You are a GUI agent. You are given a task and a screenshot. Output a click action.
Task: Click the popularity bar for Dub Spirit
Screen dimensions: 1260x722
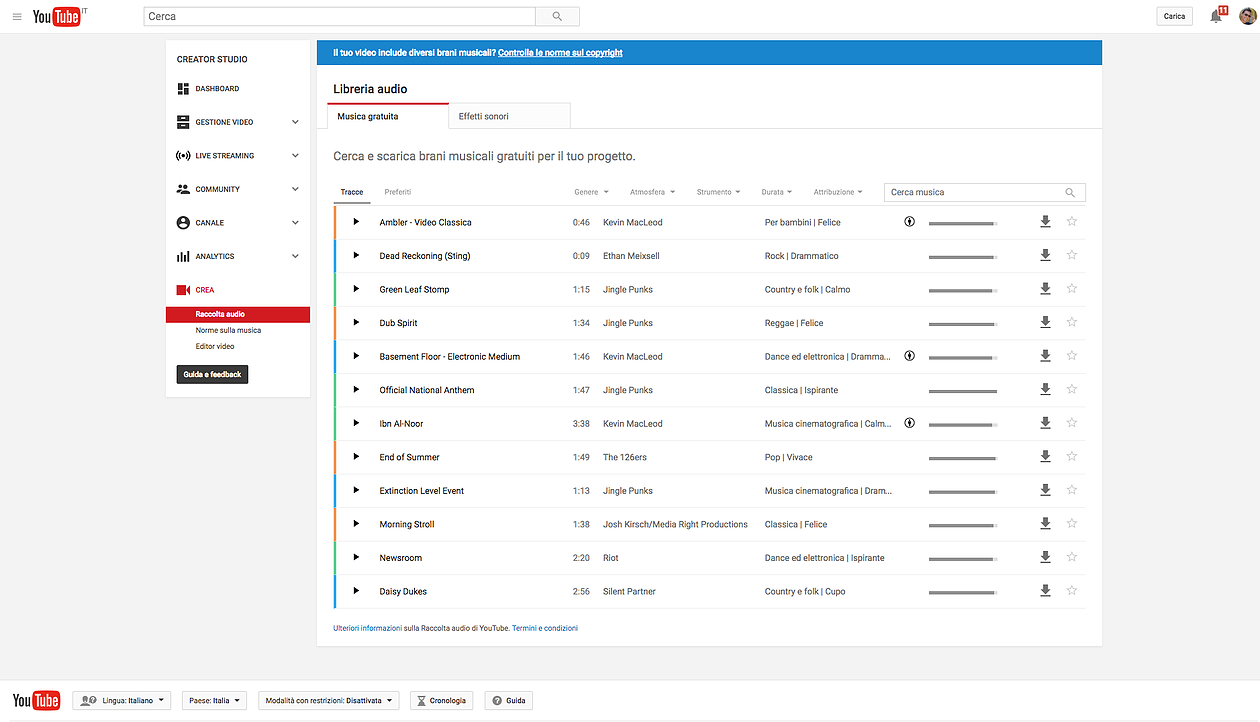pos(962,324)
